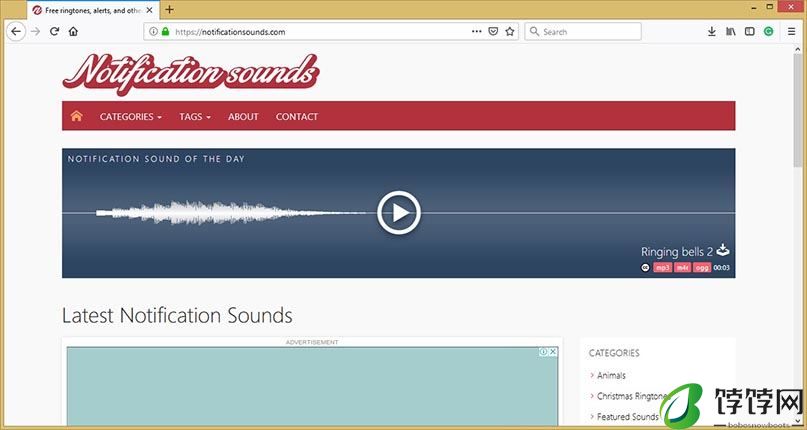Close the advertisement with X icon
Screen dimensions: 807x430
point(553,352)
